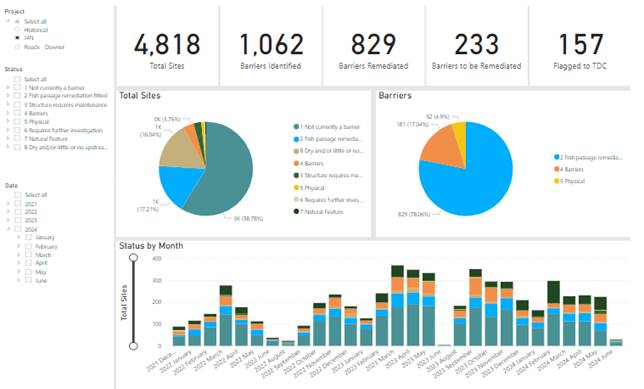The image size is (644, 389).
Task: Check the 2022 date checkbox
Action: [18, 212]
